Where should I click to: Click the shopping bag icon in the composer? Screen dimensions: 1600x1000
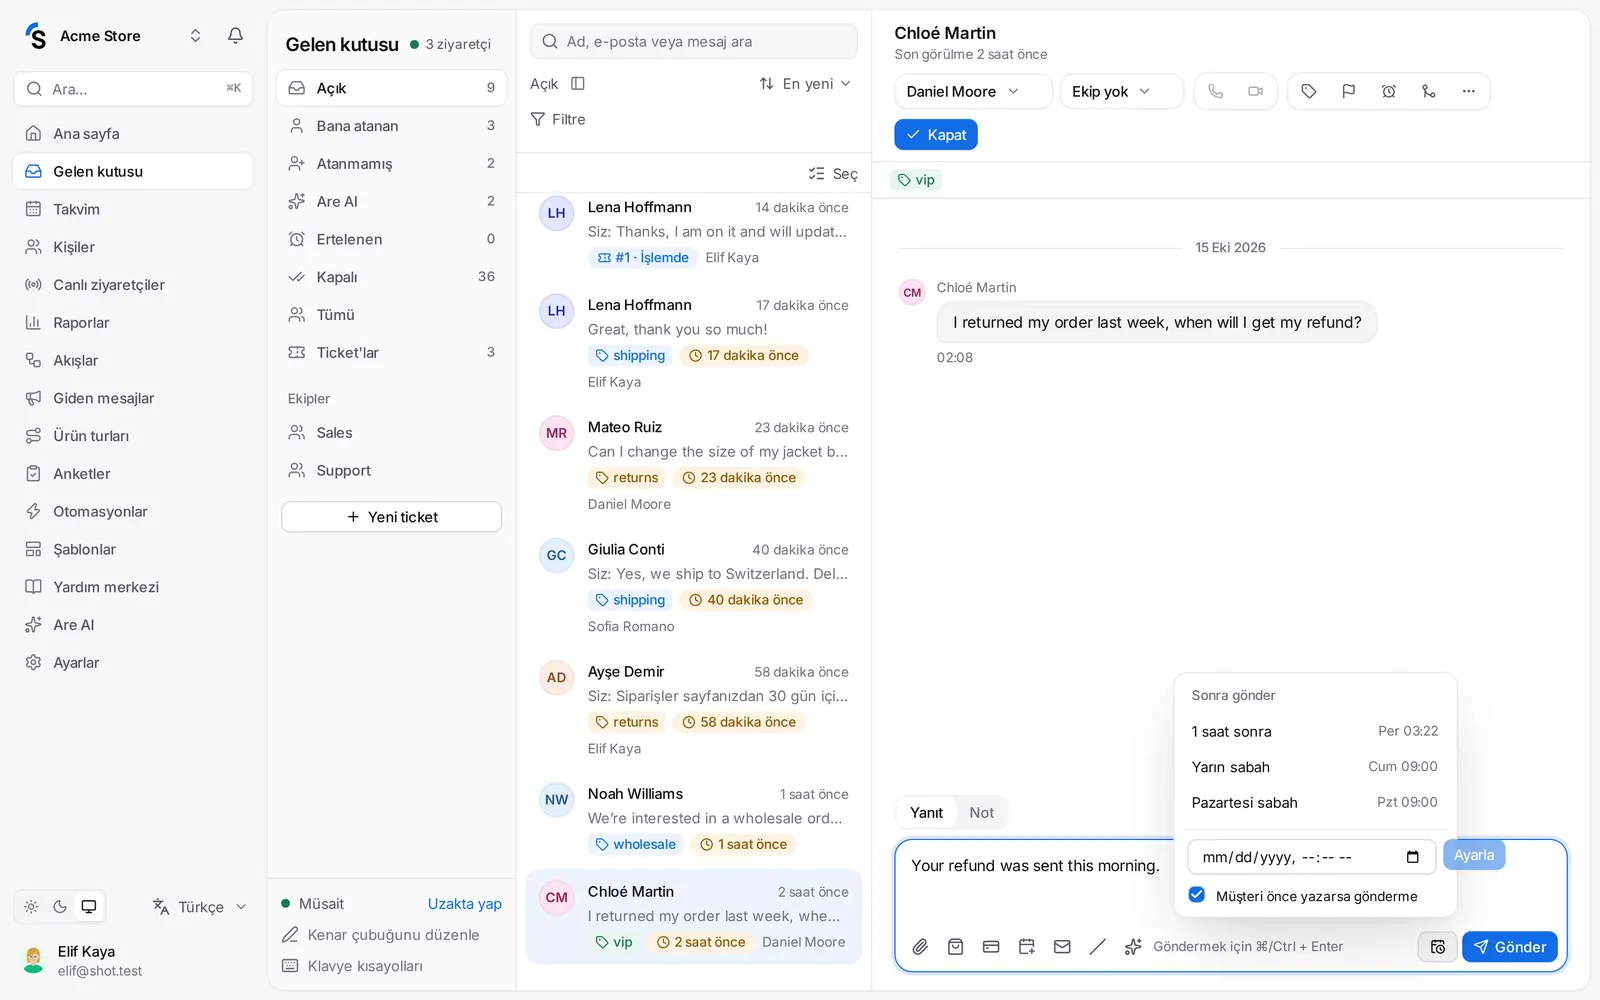[x=955, y=946]
